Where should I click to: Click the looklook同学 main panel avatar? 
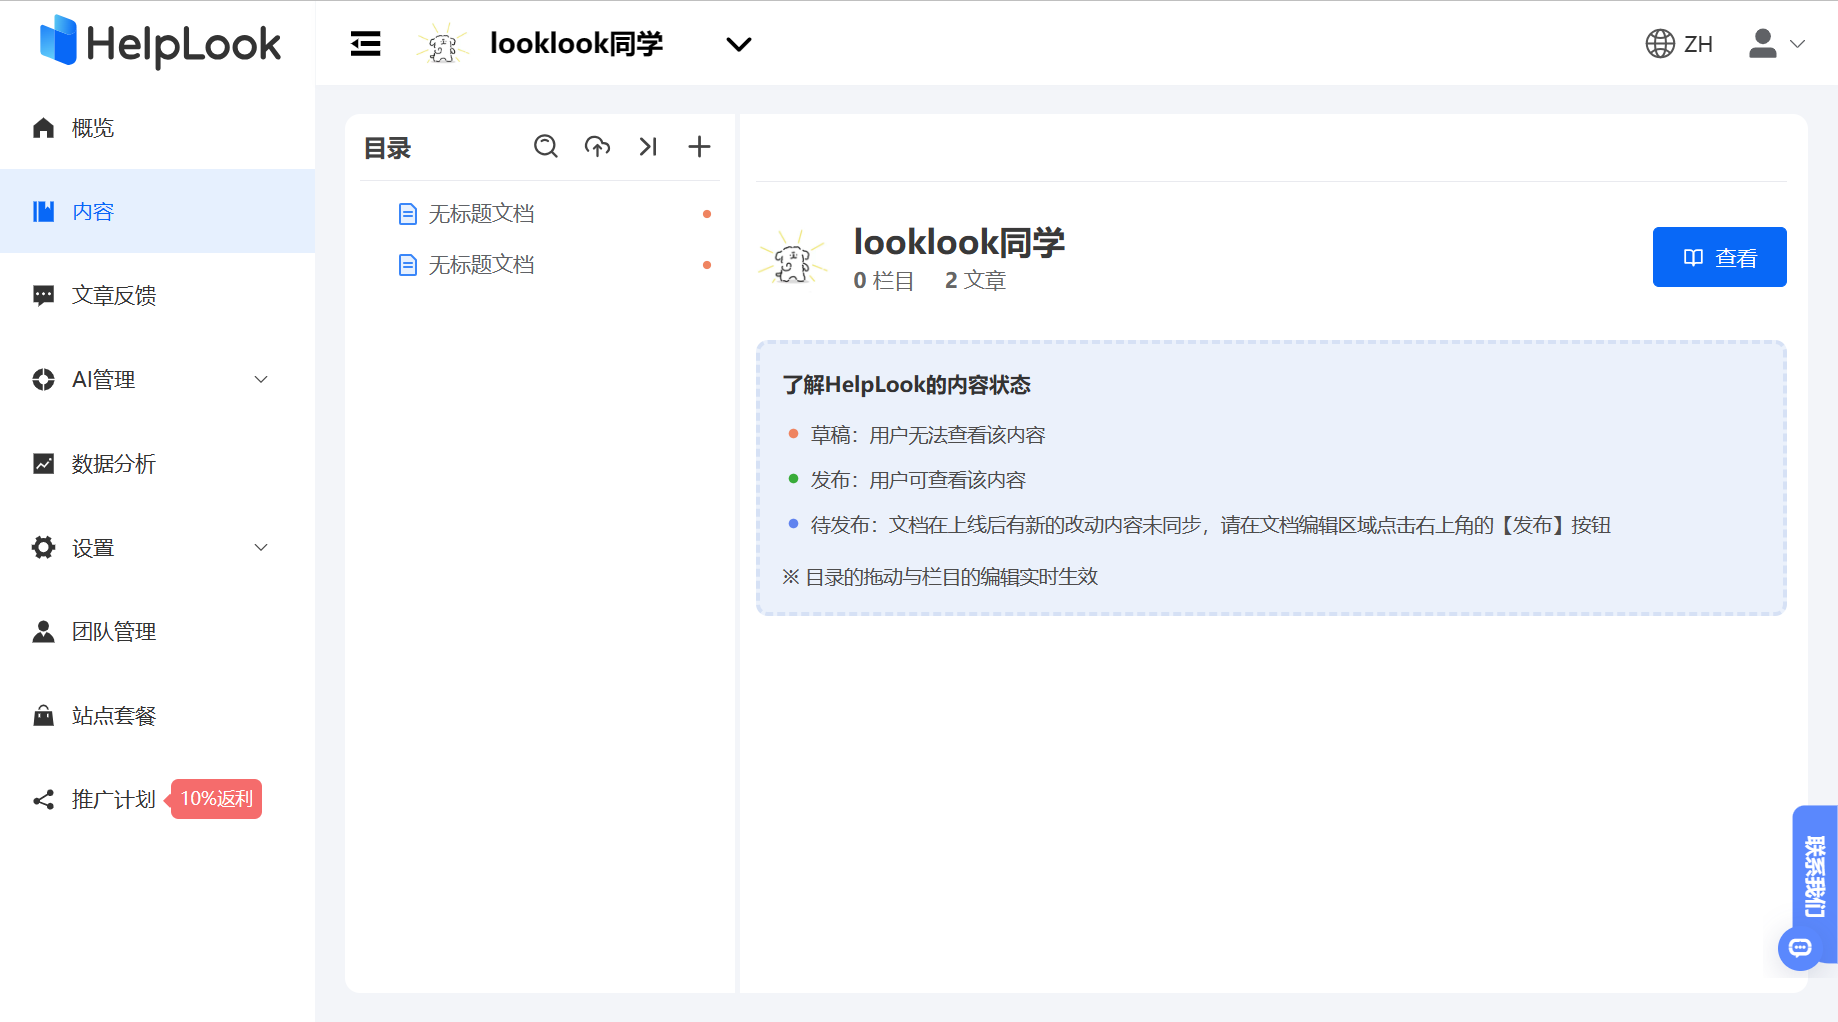[793, 259]
